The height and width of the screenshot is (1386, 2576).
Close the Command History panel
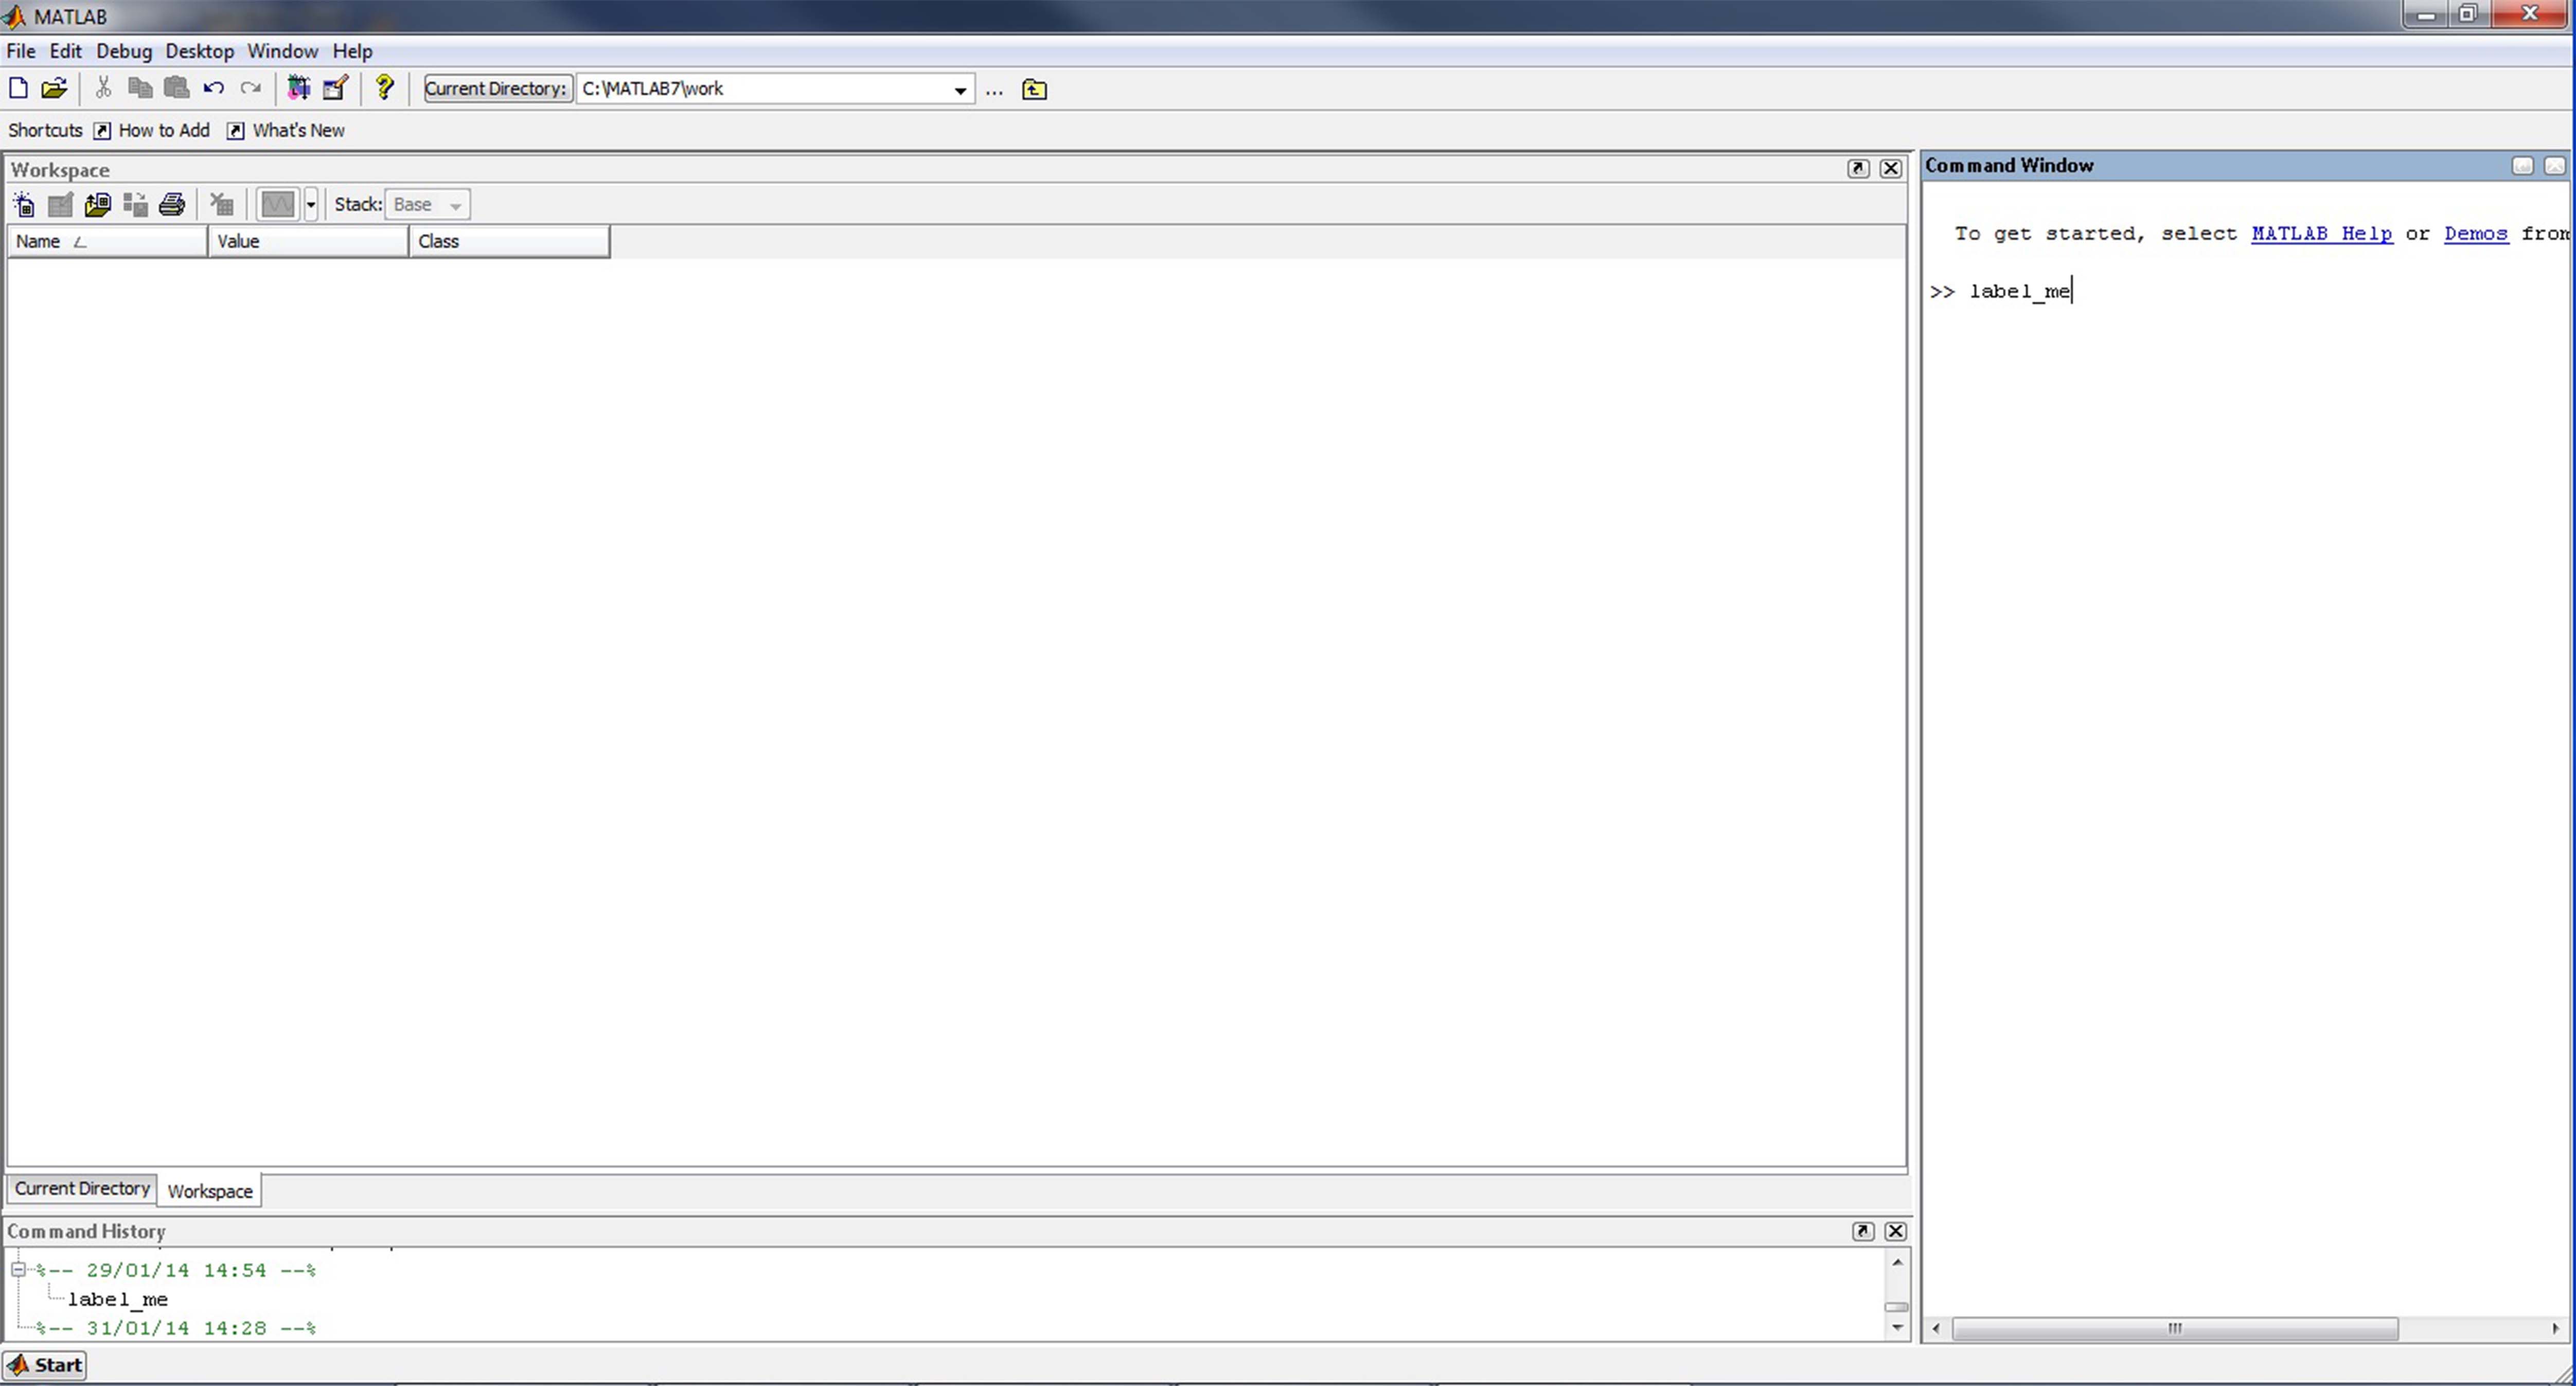pos(1895,1231)
